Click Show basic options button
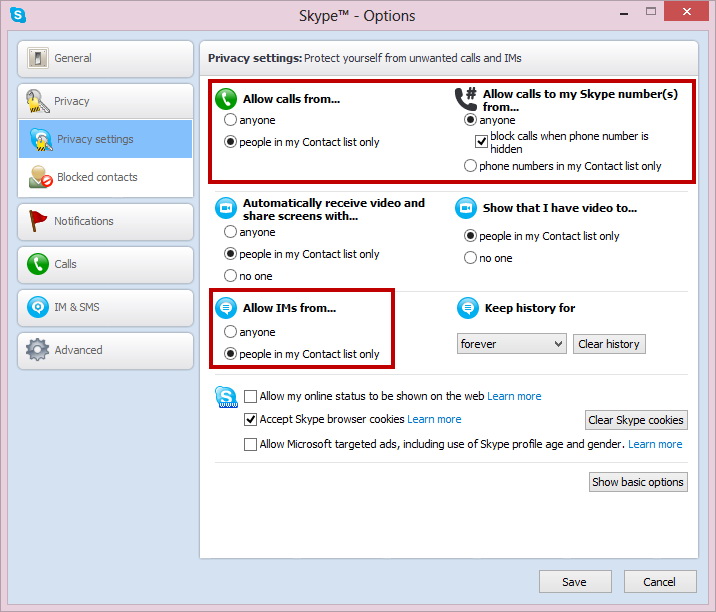This screenshot has height=612, width=716. (x=638, y=482)
